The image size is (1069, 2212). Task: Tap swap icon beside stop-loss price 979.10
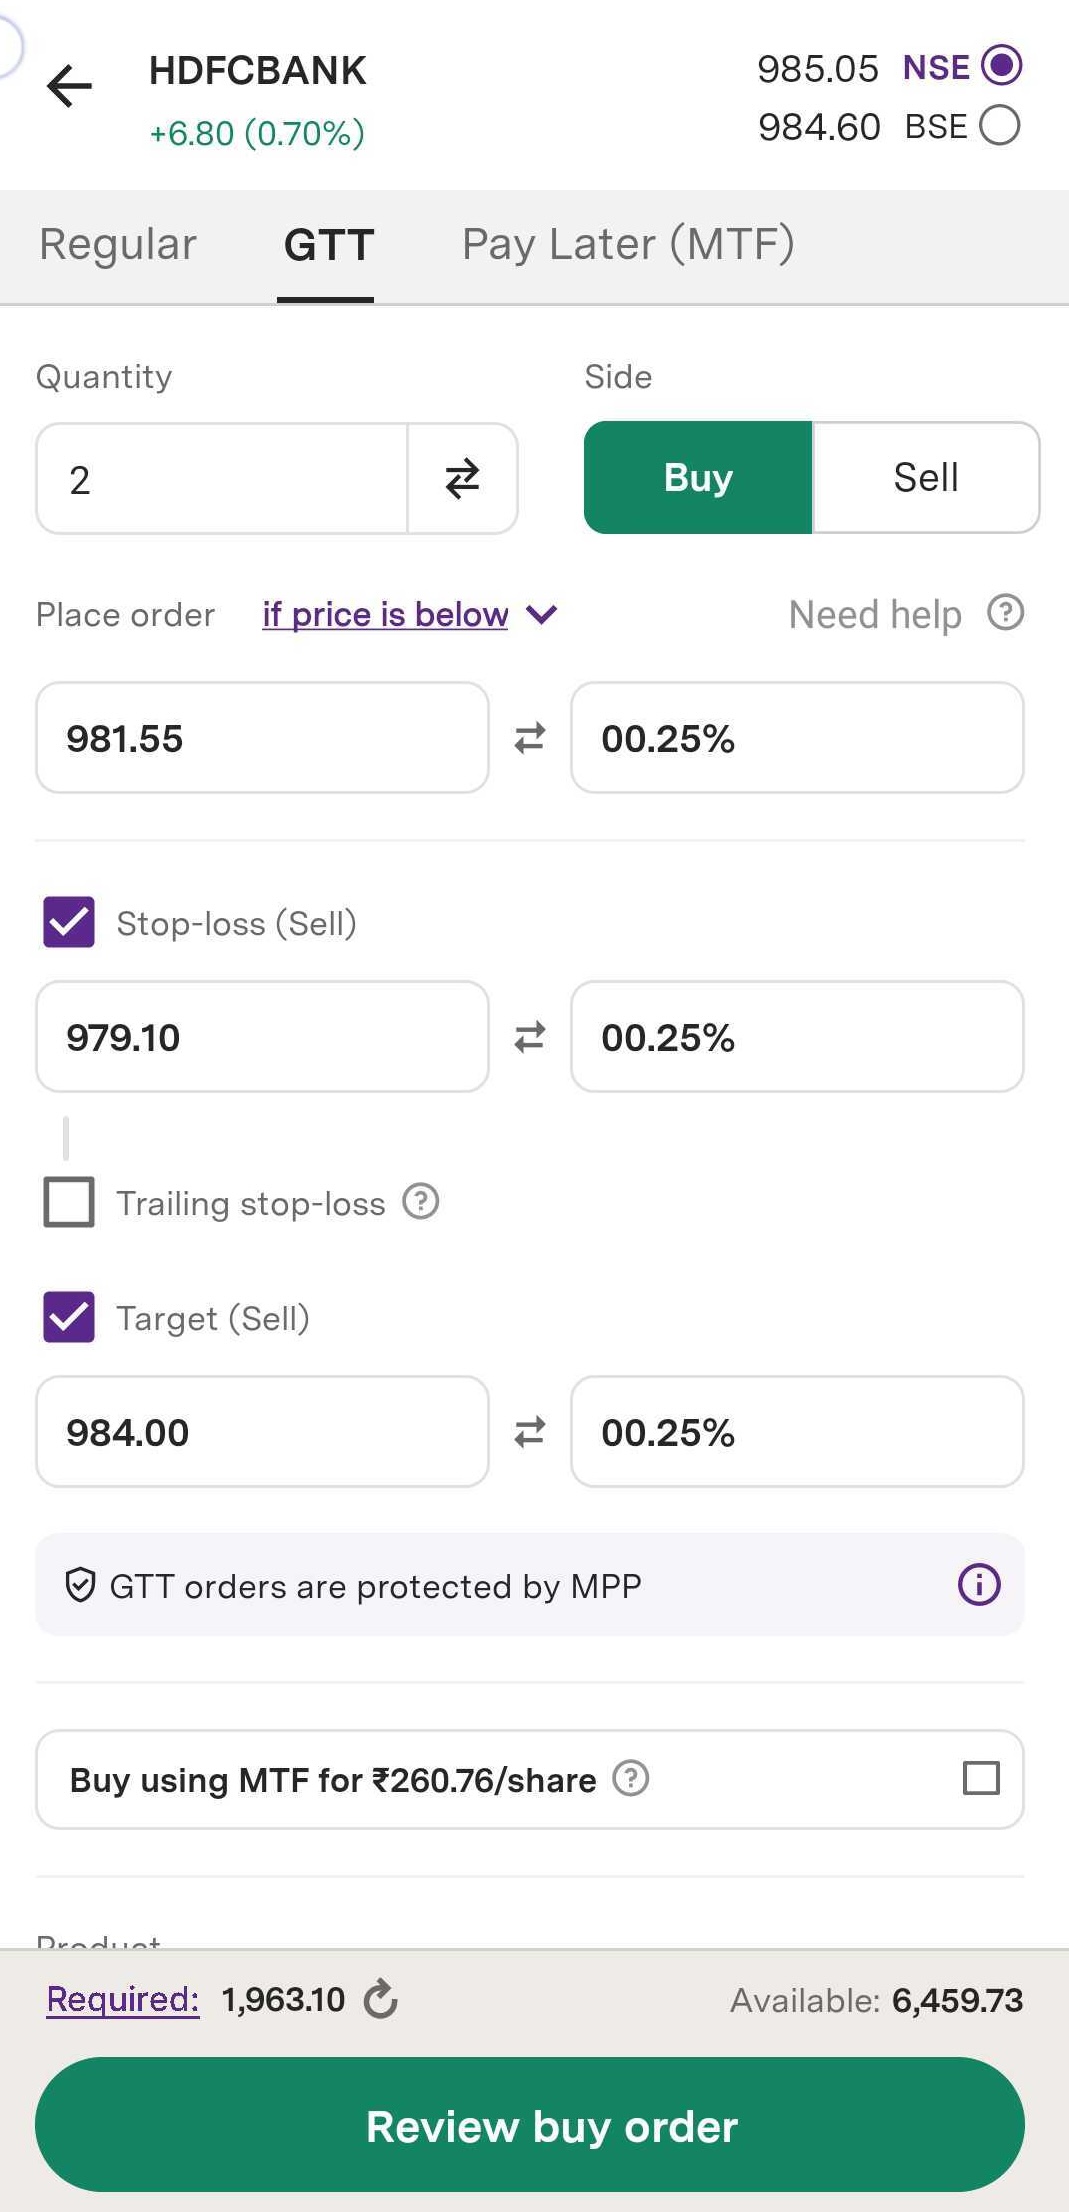[529, 1037]
